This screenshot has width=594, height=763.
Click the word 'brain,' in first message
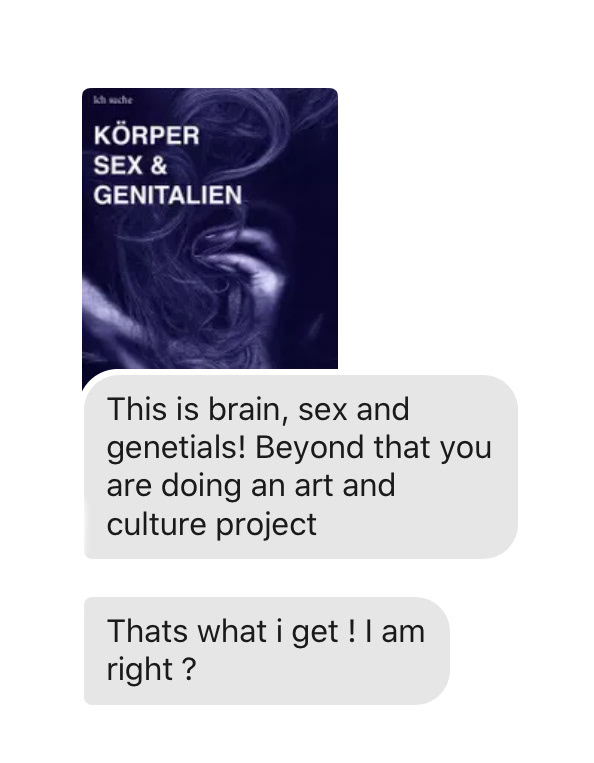[248, 409]
